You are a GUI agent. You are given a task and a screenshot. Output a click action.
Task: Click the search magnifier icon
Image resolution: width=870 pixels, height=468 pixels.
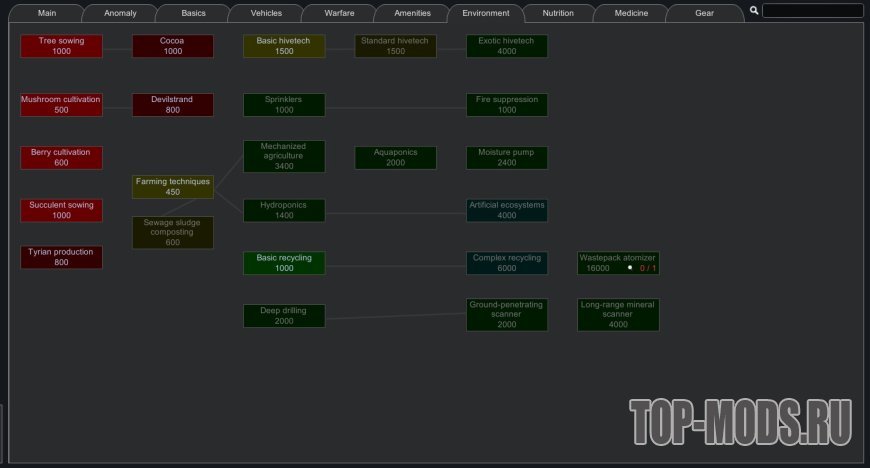coord(754,11)
